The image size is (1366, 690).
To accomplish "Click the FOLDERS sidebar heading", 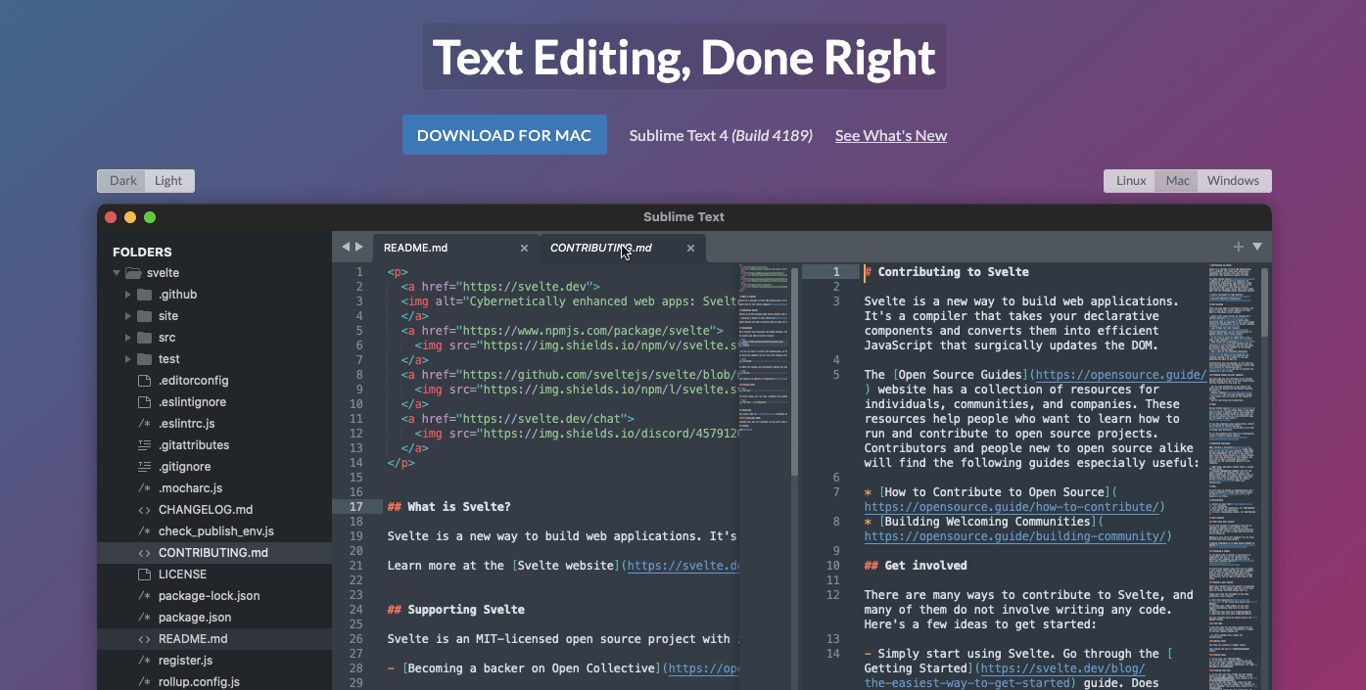I will (x=142, y=252).
